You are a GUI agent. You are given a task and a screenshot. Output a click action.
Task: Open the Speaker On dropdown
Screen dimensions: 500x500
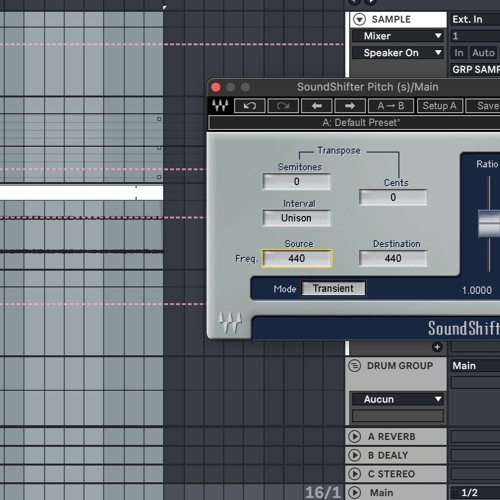398,53
